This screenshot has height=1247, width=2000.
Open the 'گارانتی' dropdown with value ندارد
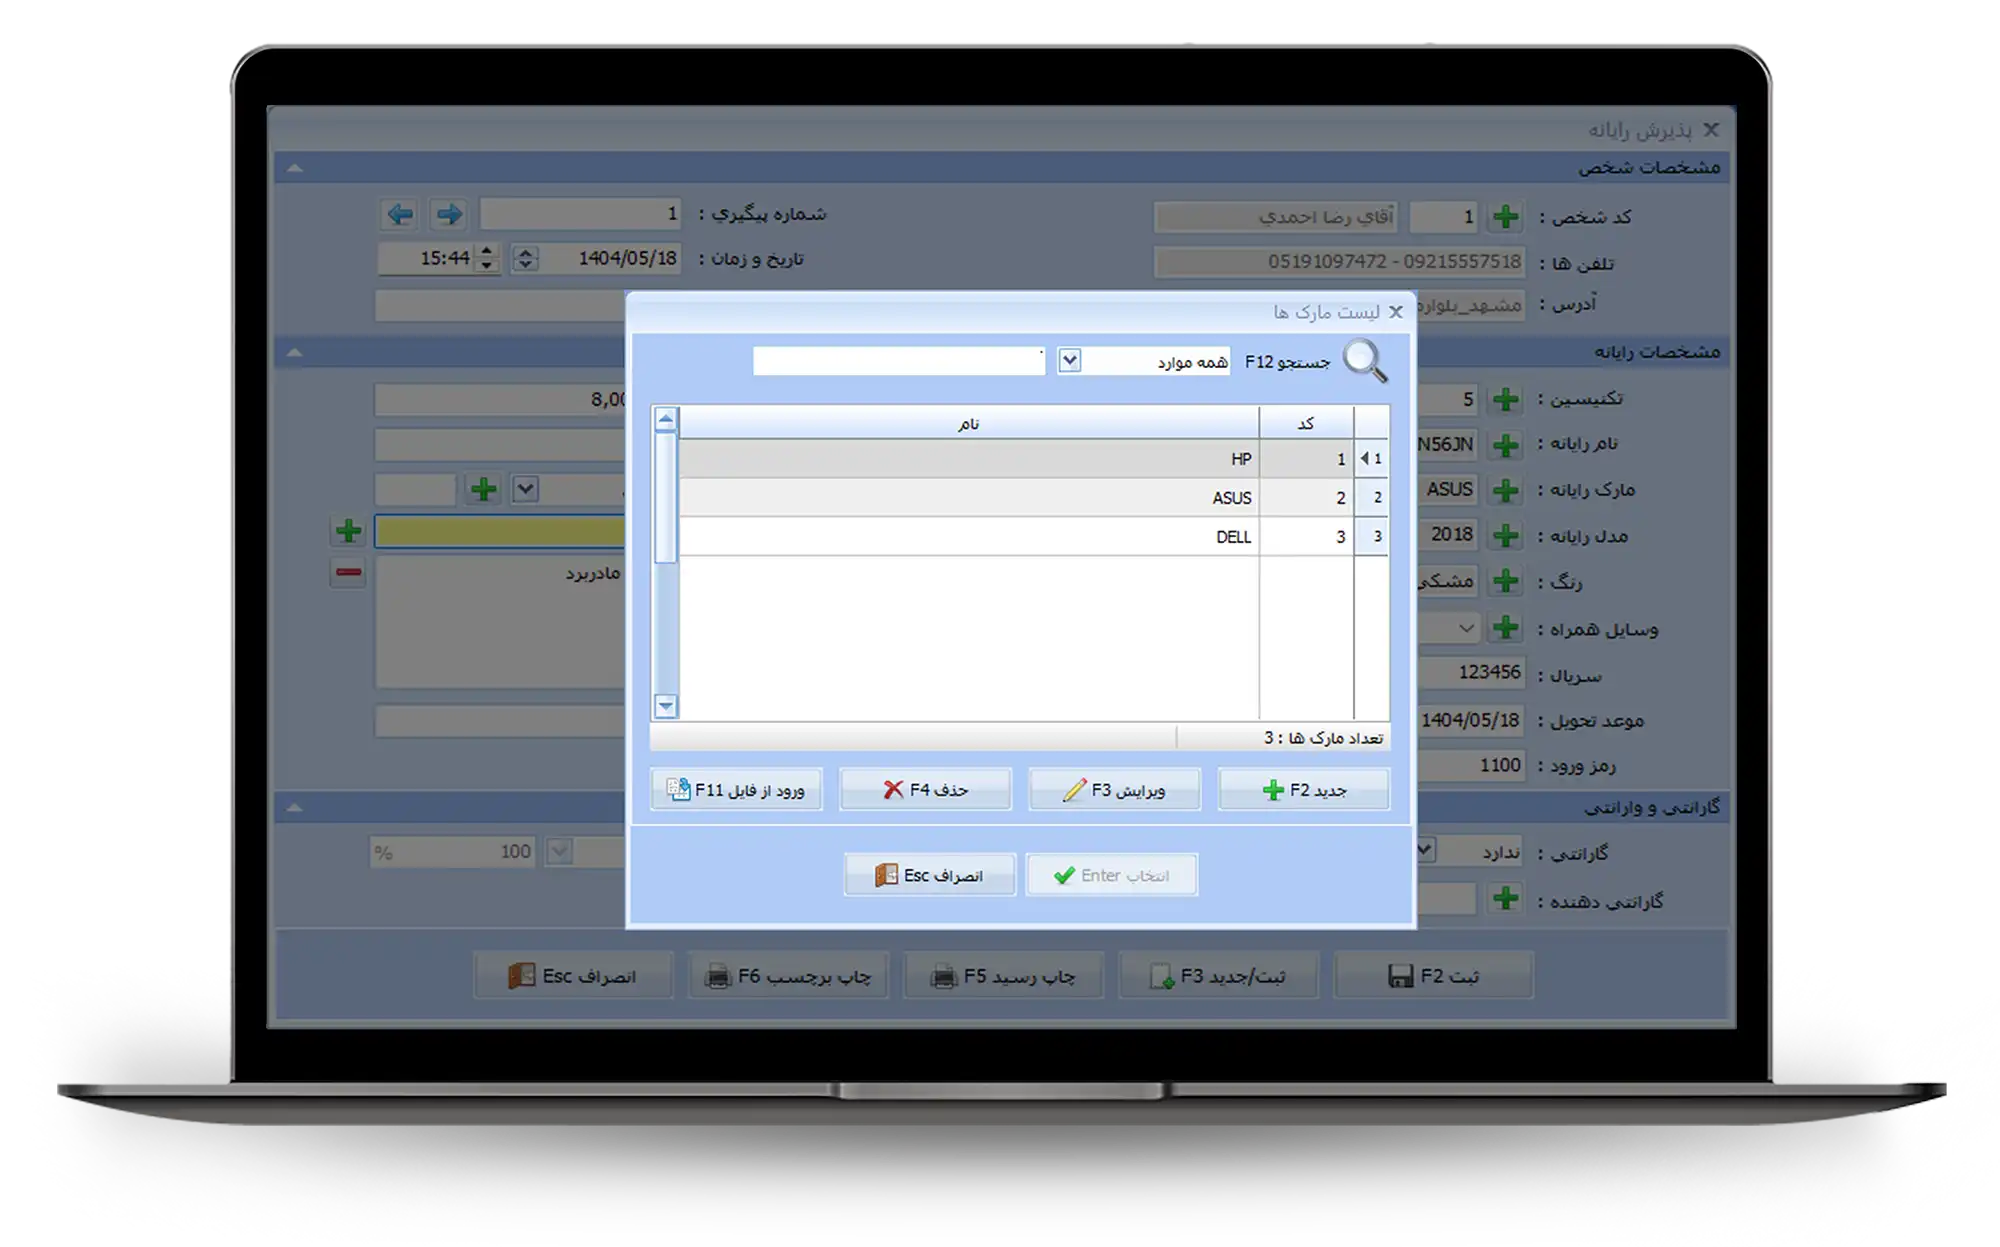pyautogui.click(x=1426, y=850)
